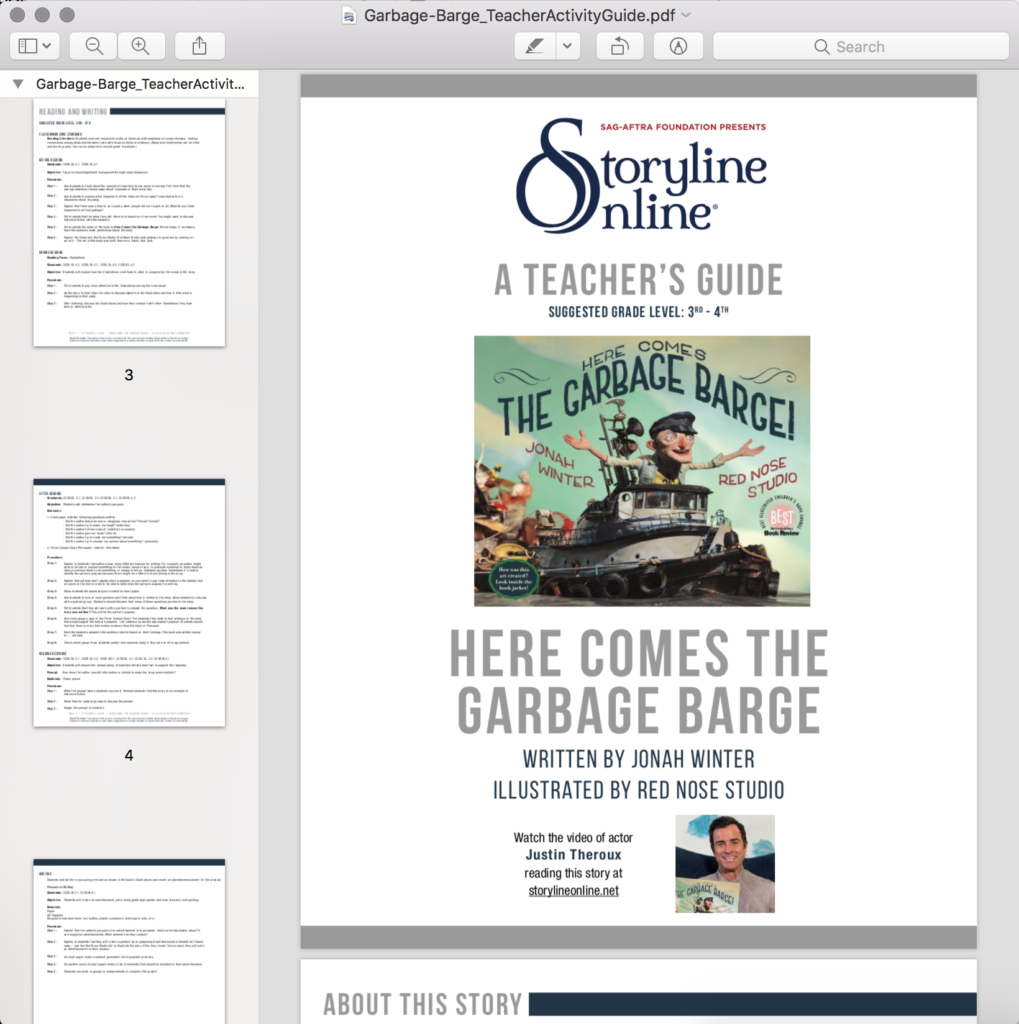1019x1024 pixels.
Task: Collapse the Garbage-Barge document disclosure triangle
Action: [18, 84]
